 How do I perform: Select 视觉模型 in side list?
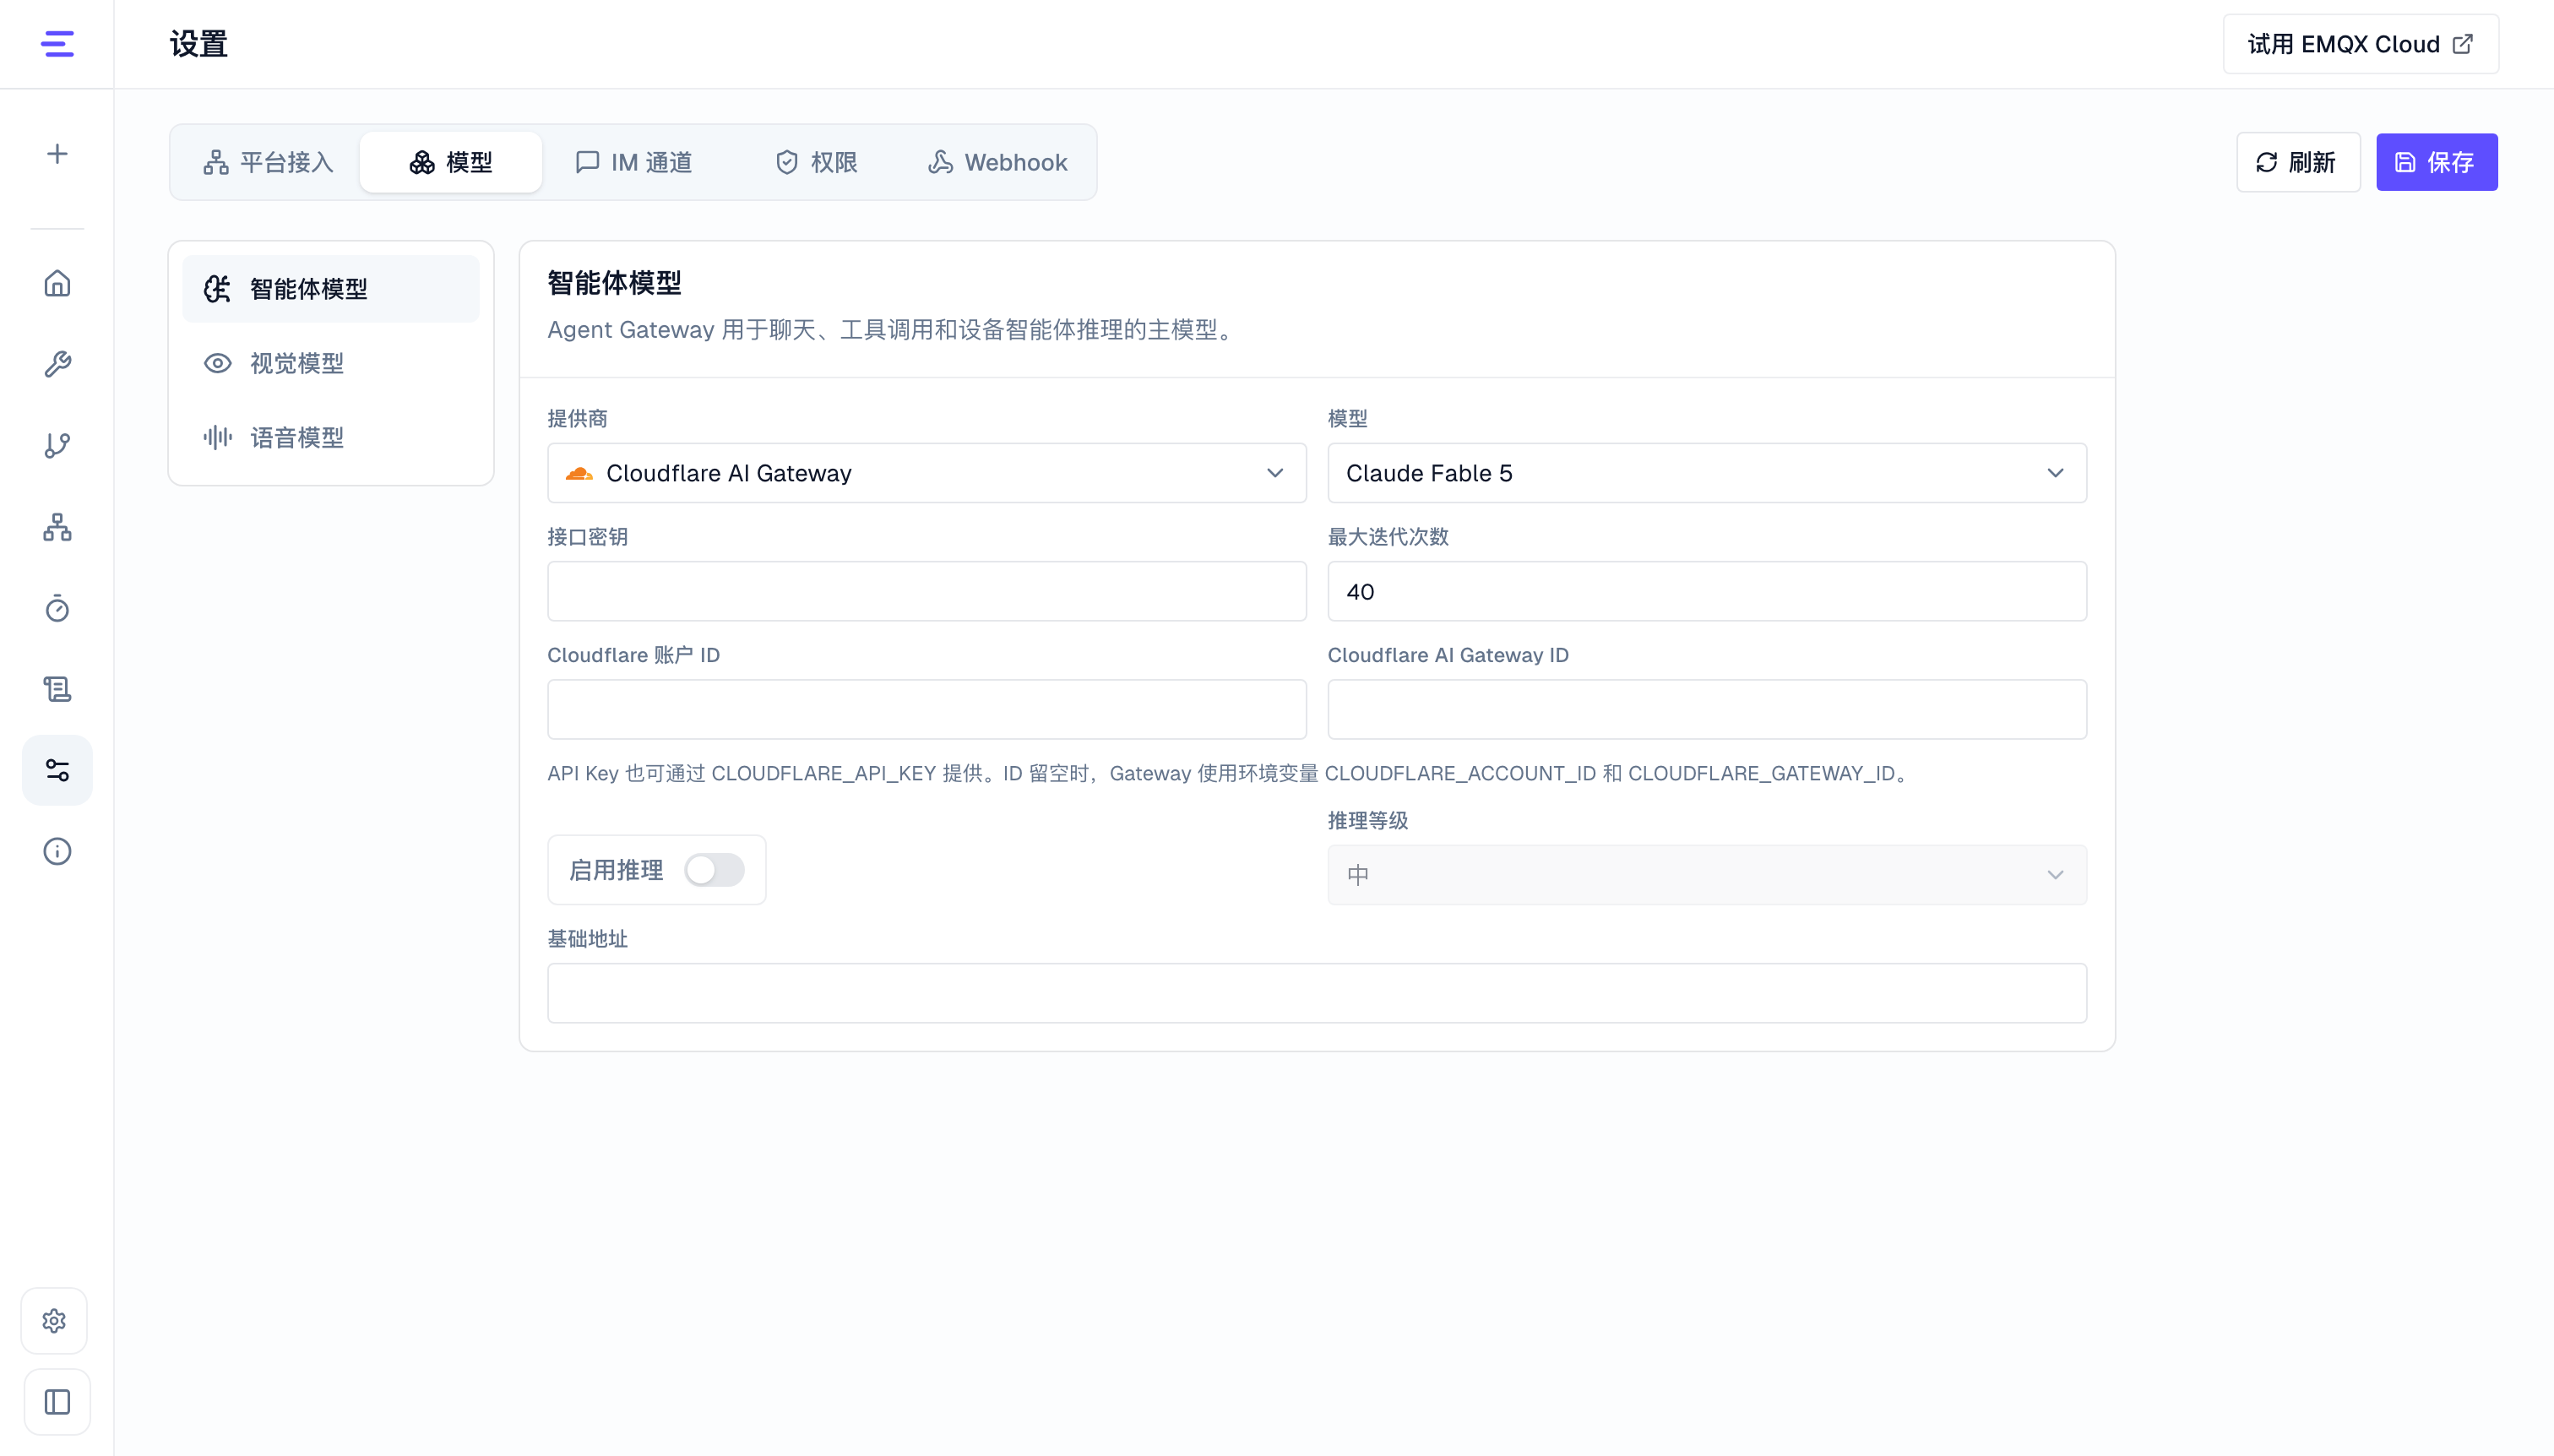331,363
